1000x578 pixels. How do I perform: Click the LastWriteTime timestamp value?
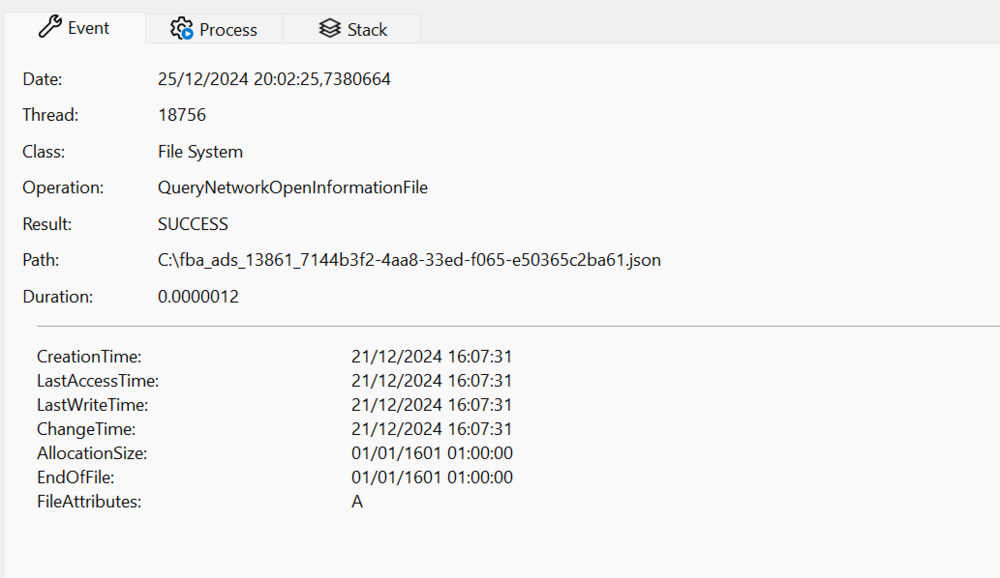[x=432, y=405]
